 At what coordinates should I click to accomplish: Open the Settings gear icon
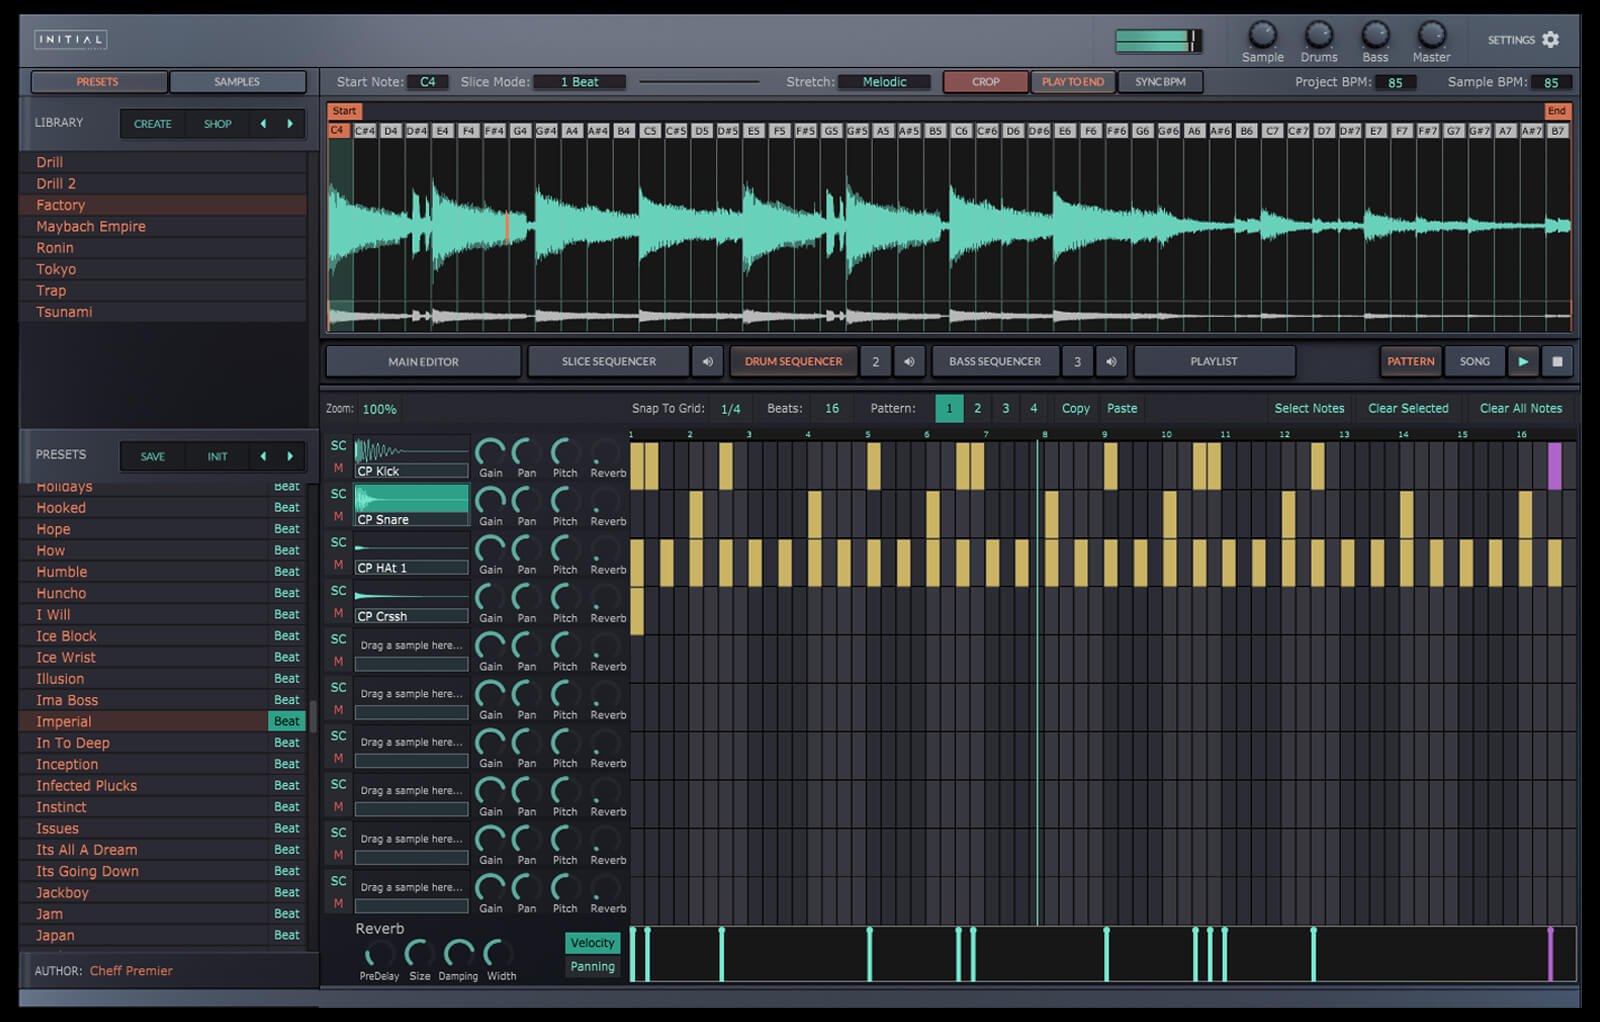(1550, 40)
